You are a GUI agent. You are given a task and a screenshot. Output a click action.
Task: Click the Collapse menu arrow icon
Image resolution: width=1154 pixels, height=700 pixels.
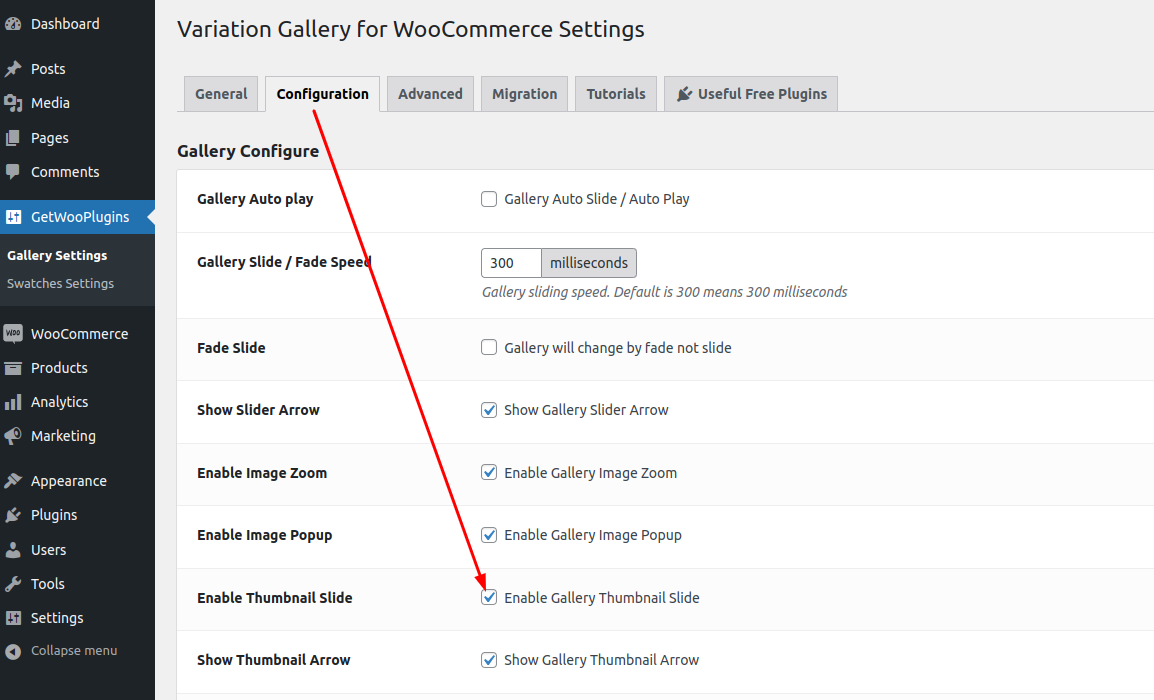(13, 651)
